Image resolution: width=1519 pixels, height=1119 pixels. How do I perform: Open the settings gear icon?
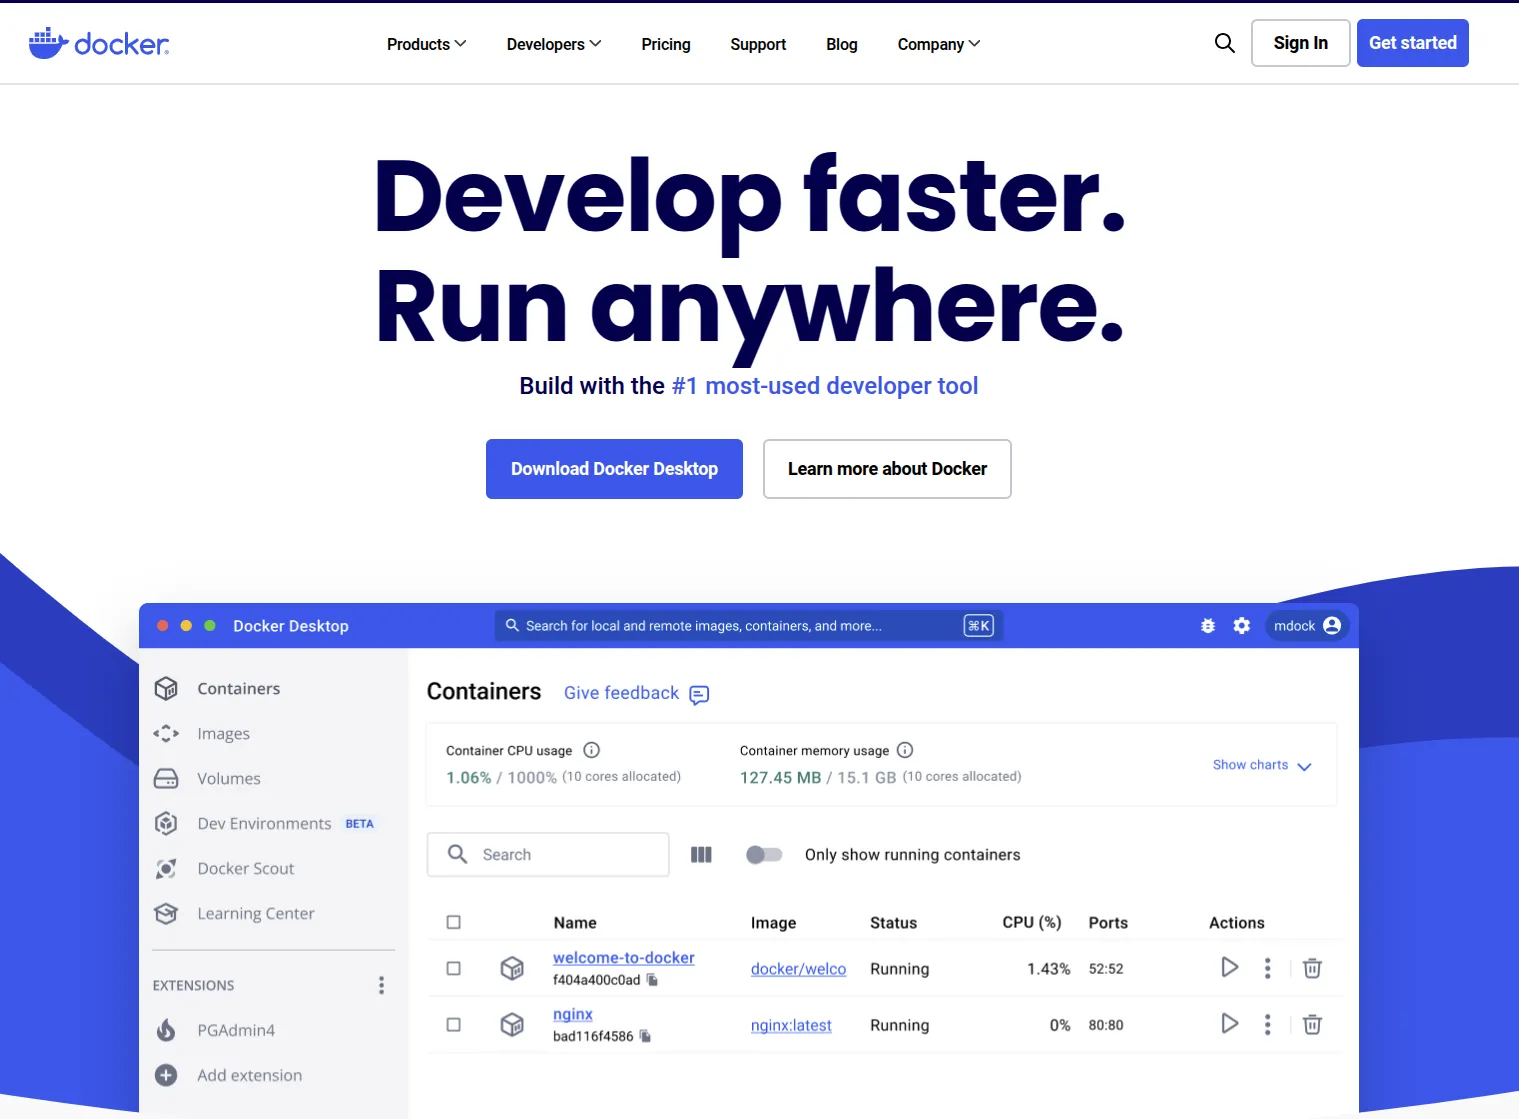[x=1242, y=625]
